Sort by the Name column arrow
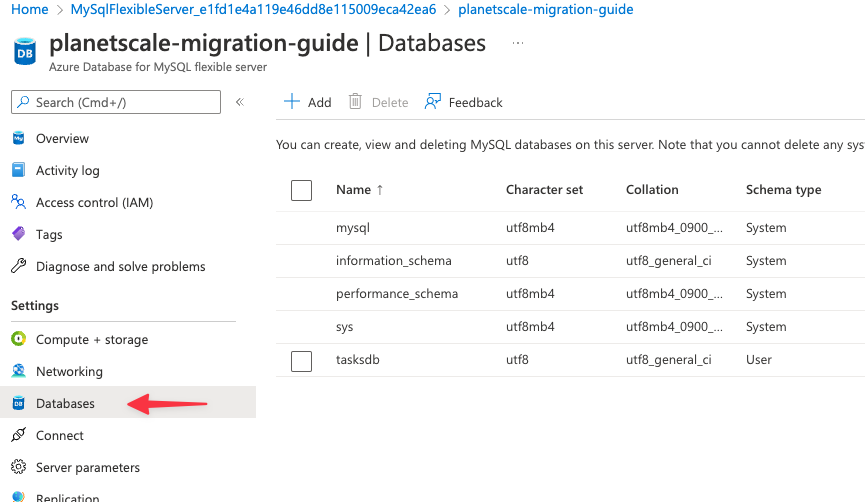This screenshot has height=502, width=865. point(380,190)
